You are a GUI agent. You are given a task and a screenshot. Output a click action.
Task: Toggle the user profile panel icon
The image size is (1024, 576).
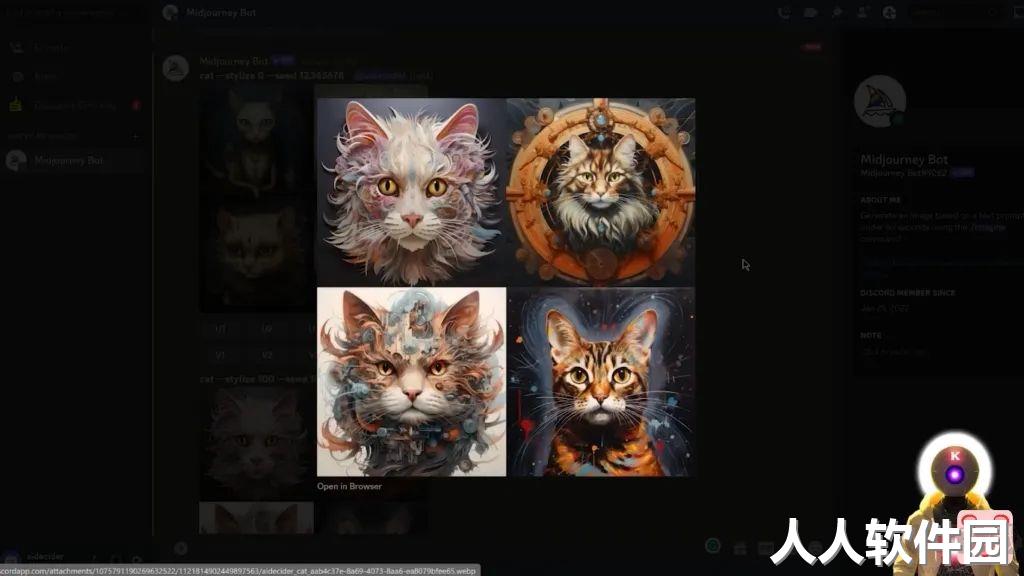click(x=889, y=12)
